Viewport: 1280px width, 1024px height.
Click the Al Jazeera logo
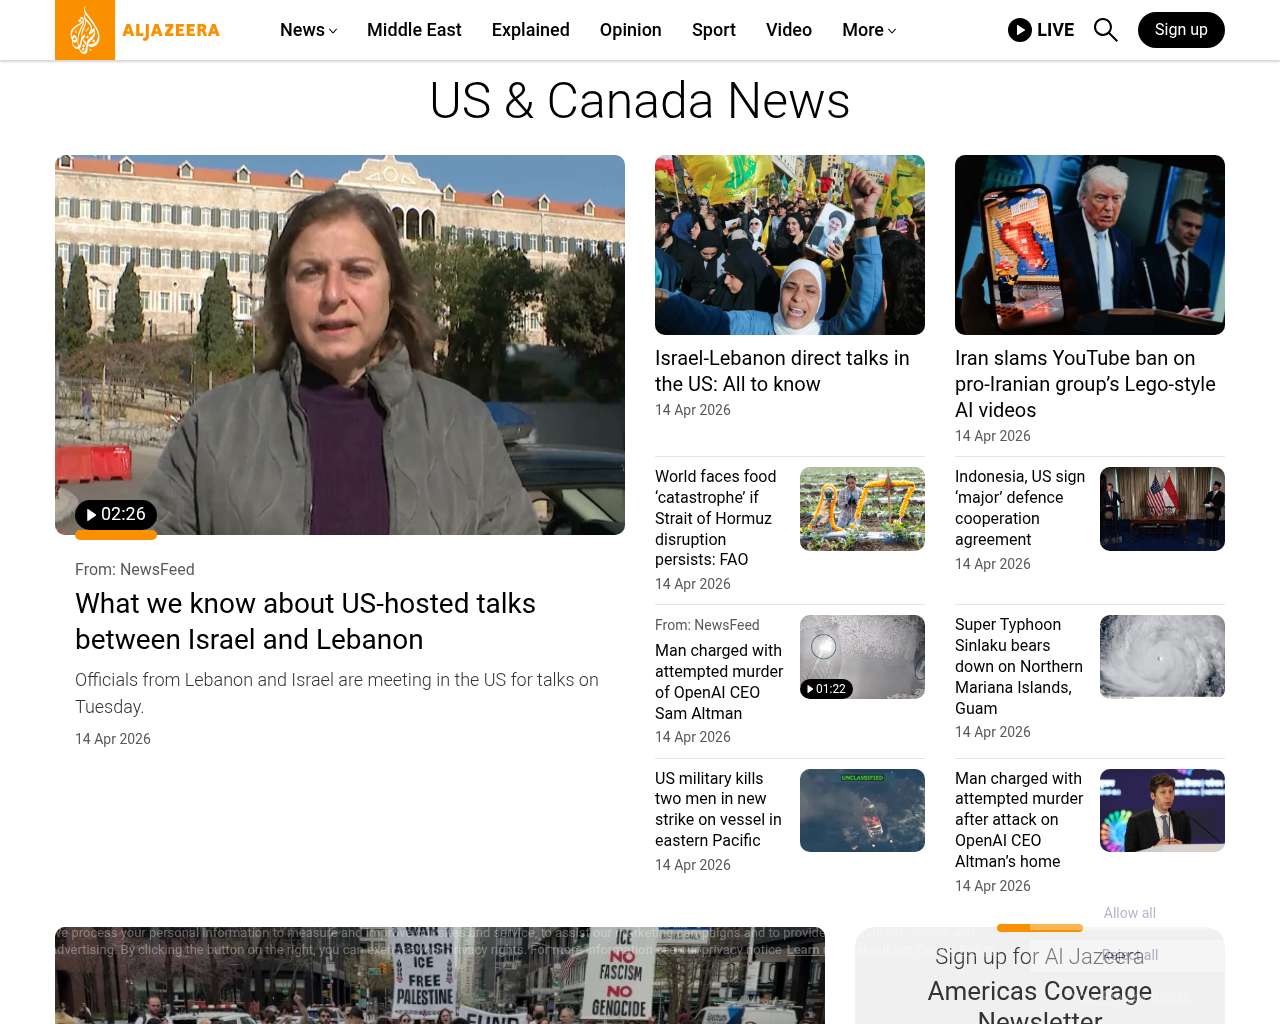point(138,30)
